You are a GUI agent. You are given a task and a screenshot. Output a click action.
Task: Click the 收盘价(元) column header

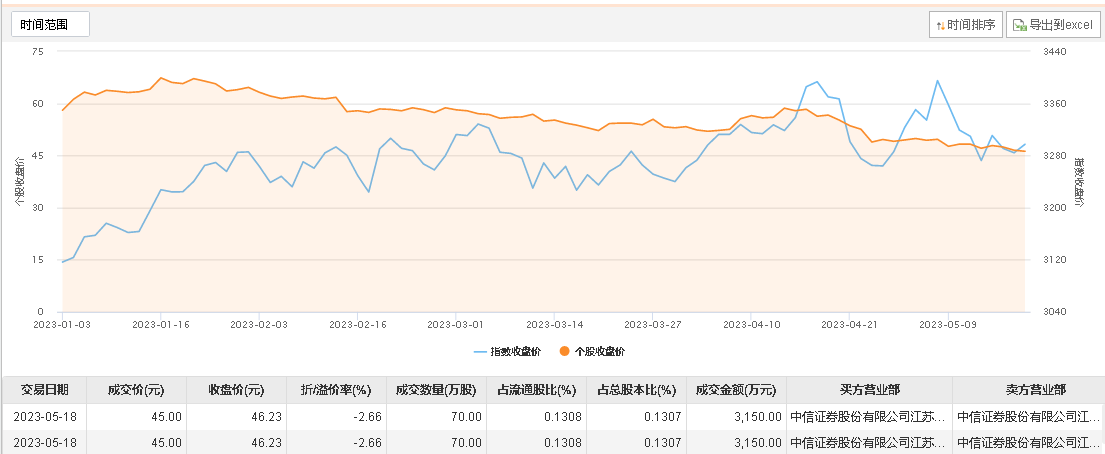pyautogui.click(x=236, y=390)
